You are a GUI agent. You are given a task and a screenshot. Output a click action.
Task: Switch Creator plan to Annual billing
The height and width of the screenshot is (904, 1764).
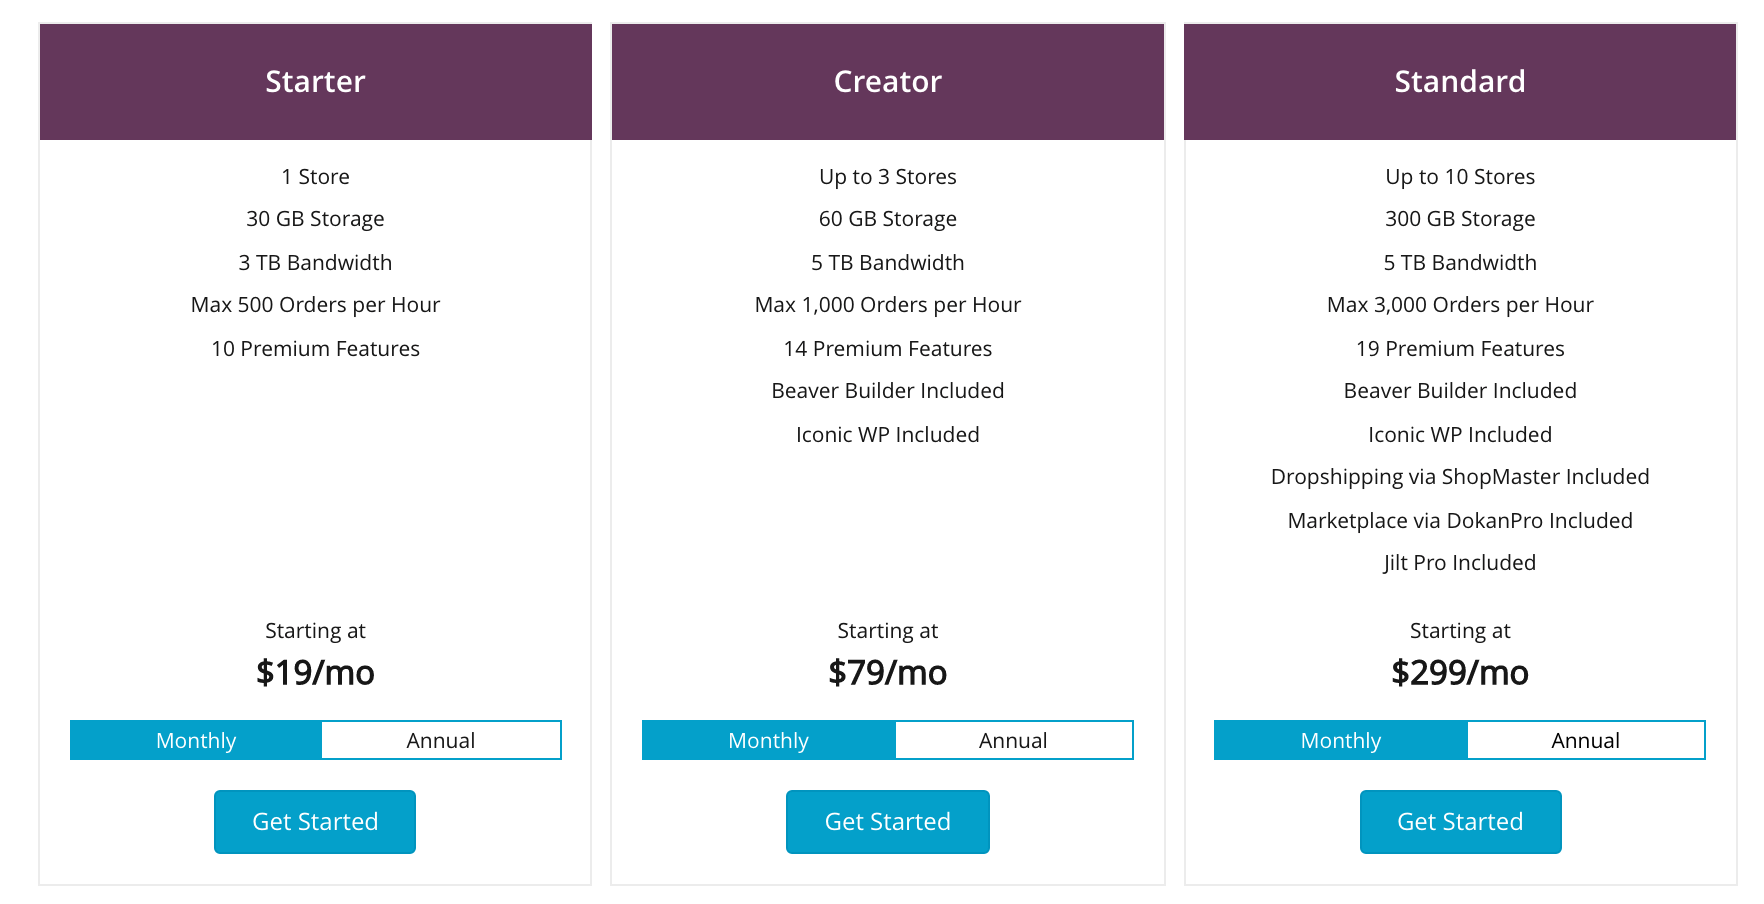tap(1013, 740)
